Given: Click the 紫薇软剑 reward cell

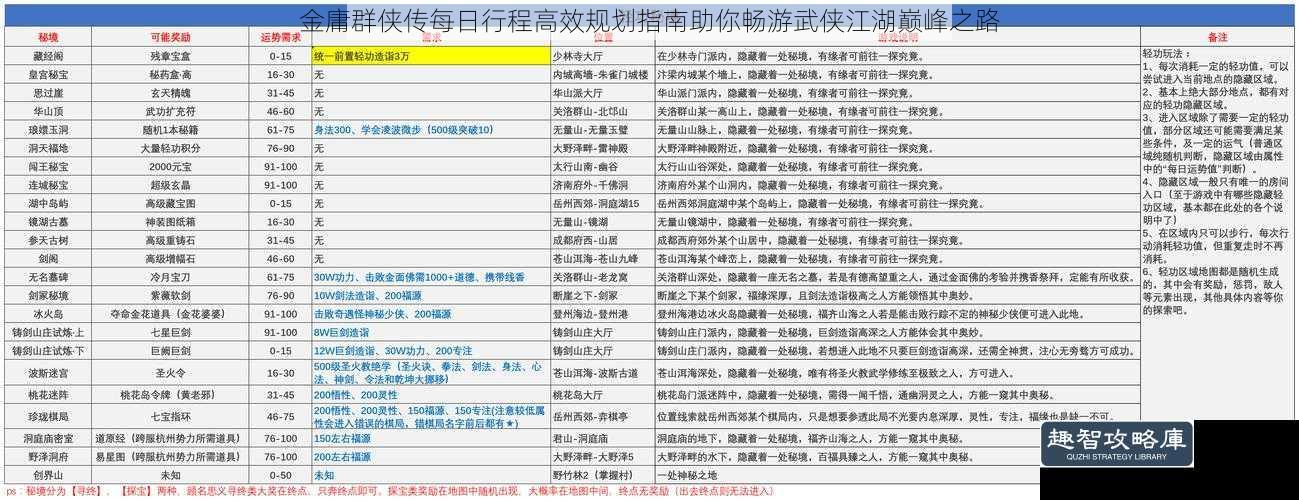Looking at the screenshot, I should (x=170, y=295).
